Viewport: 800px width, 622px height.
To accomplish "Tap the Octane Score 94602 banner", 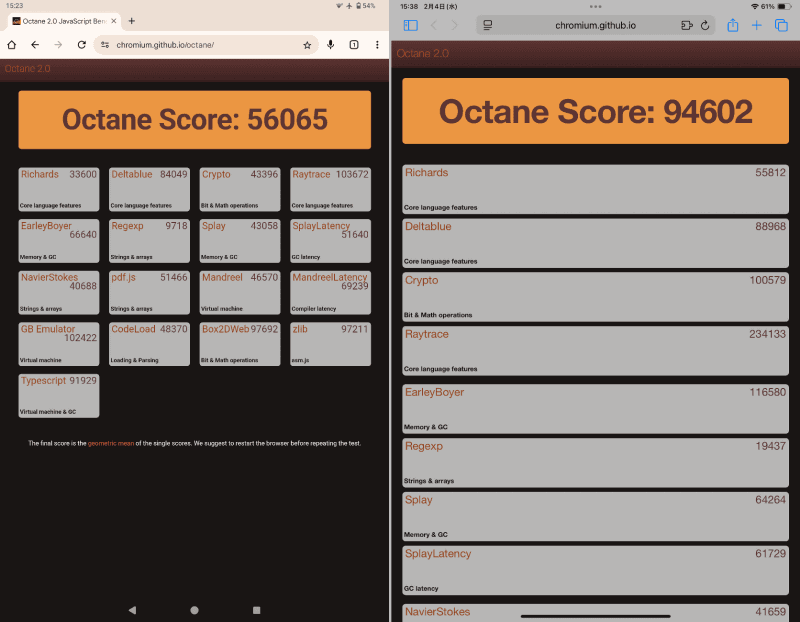I will [595, 112].
